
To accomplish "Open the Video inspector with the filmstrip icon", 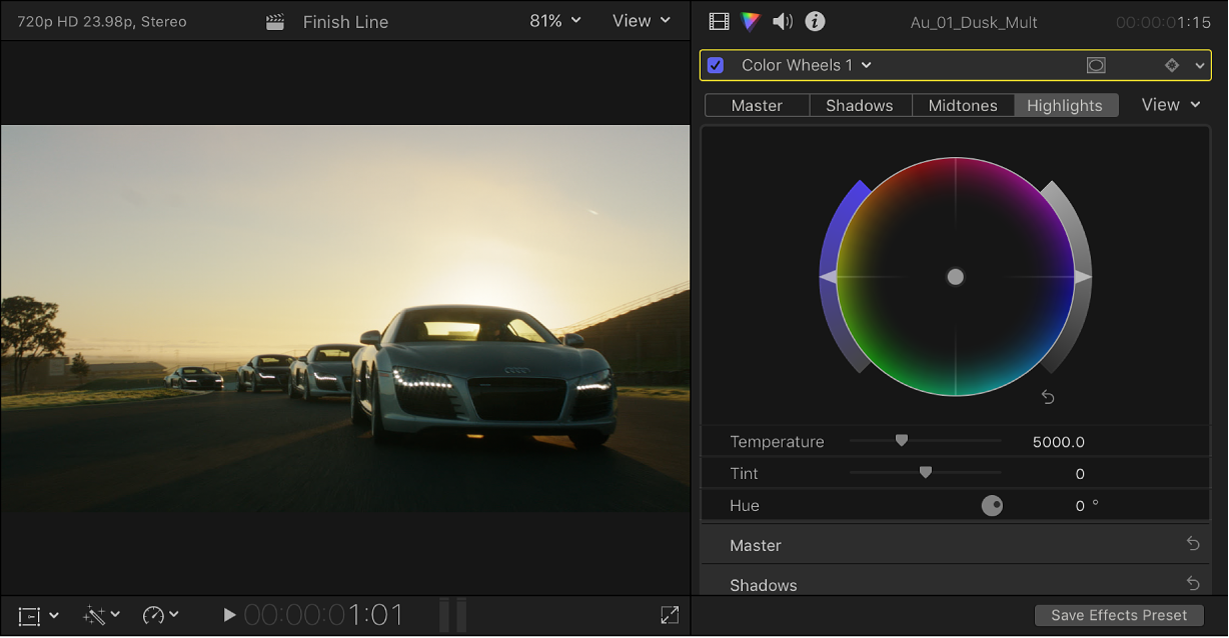I will (x=718, y=21).
